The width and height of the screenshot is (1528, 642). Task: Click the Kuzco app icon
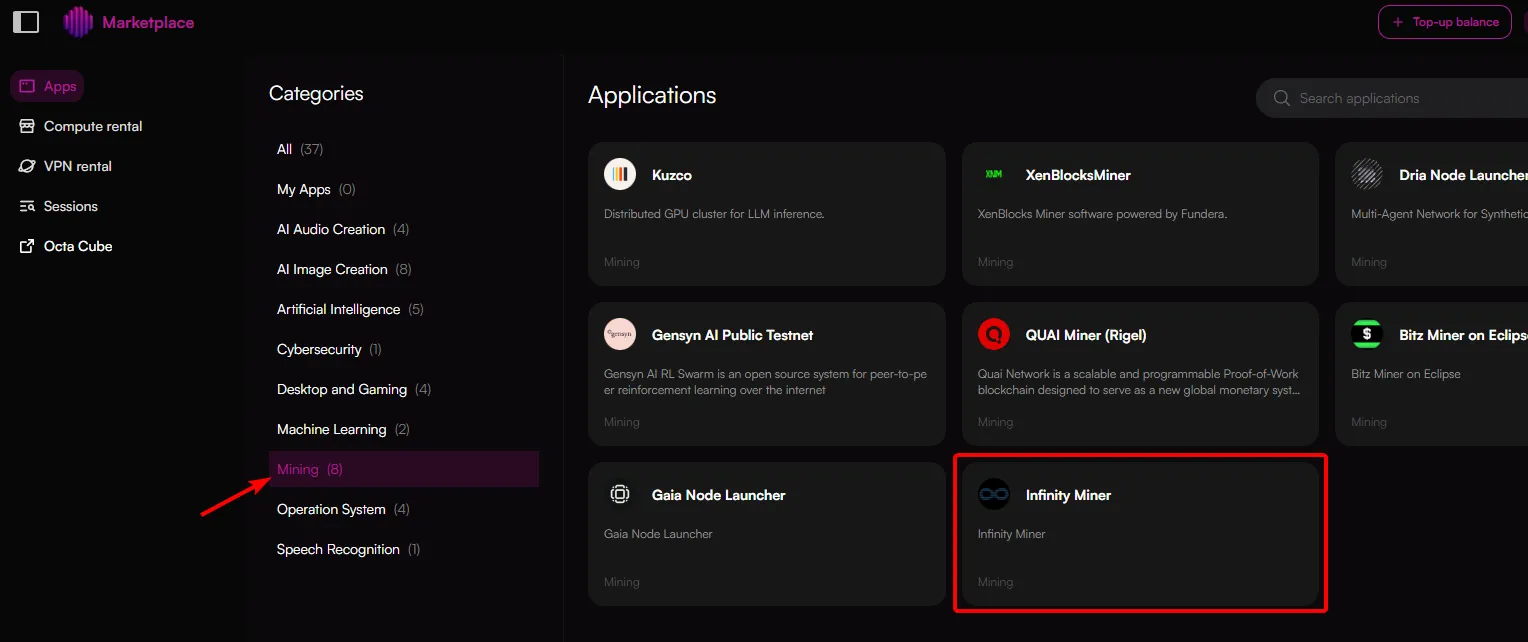[620, 174]
